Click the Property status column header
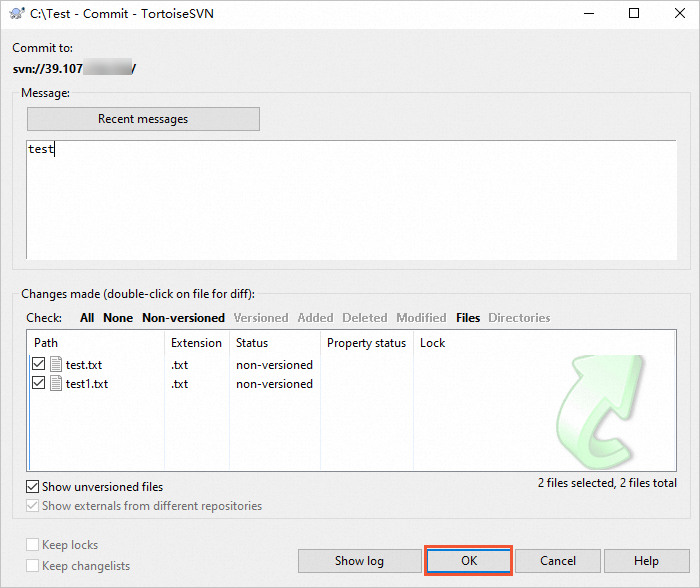Image resolution: width=700 pixels, height=588 pixels. tap(367, 342)
